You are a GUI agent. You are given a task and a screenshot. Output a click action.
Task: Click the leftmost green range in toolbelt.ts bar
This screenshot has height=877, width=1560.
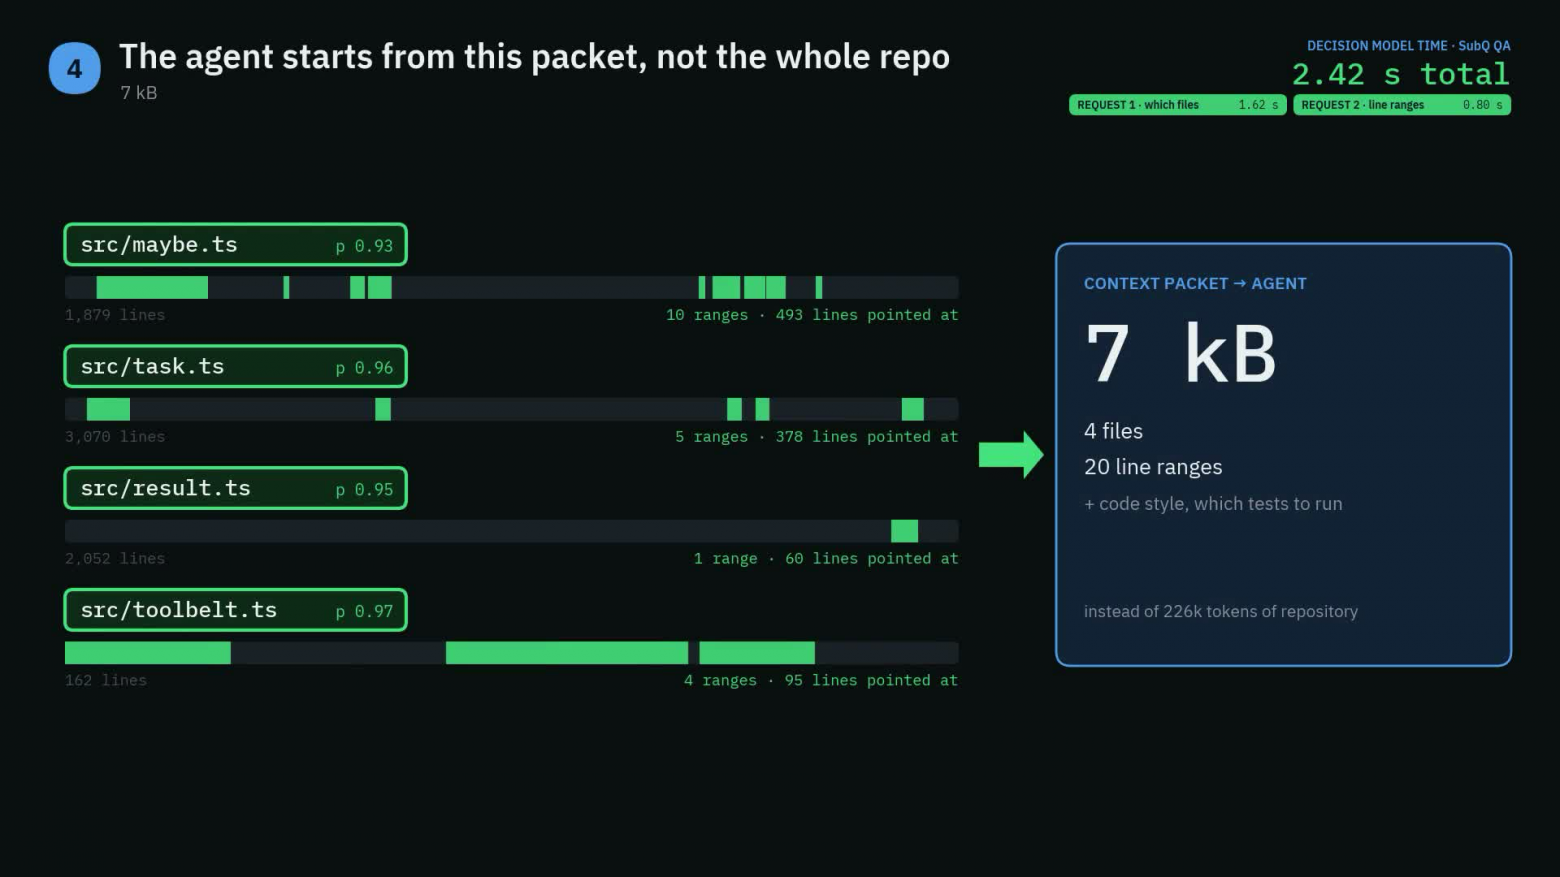[148, 653]
